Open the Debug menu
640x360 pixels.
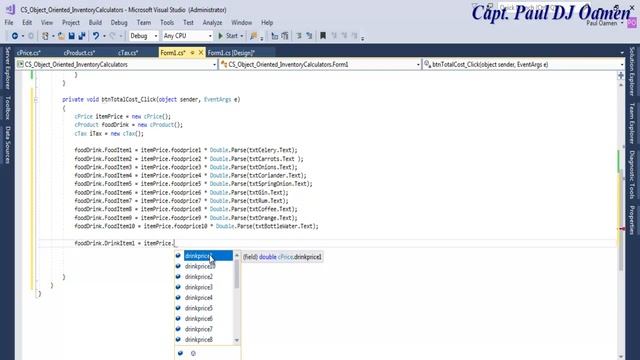tap(119, 23)
